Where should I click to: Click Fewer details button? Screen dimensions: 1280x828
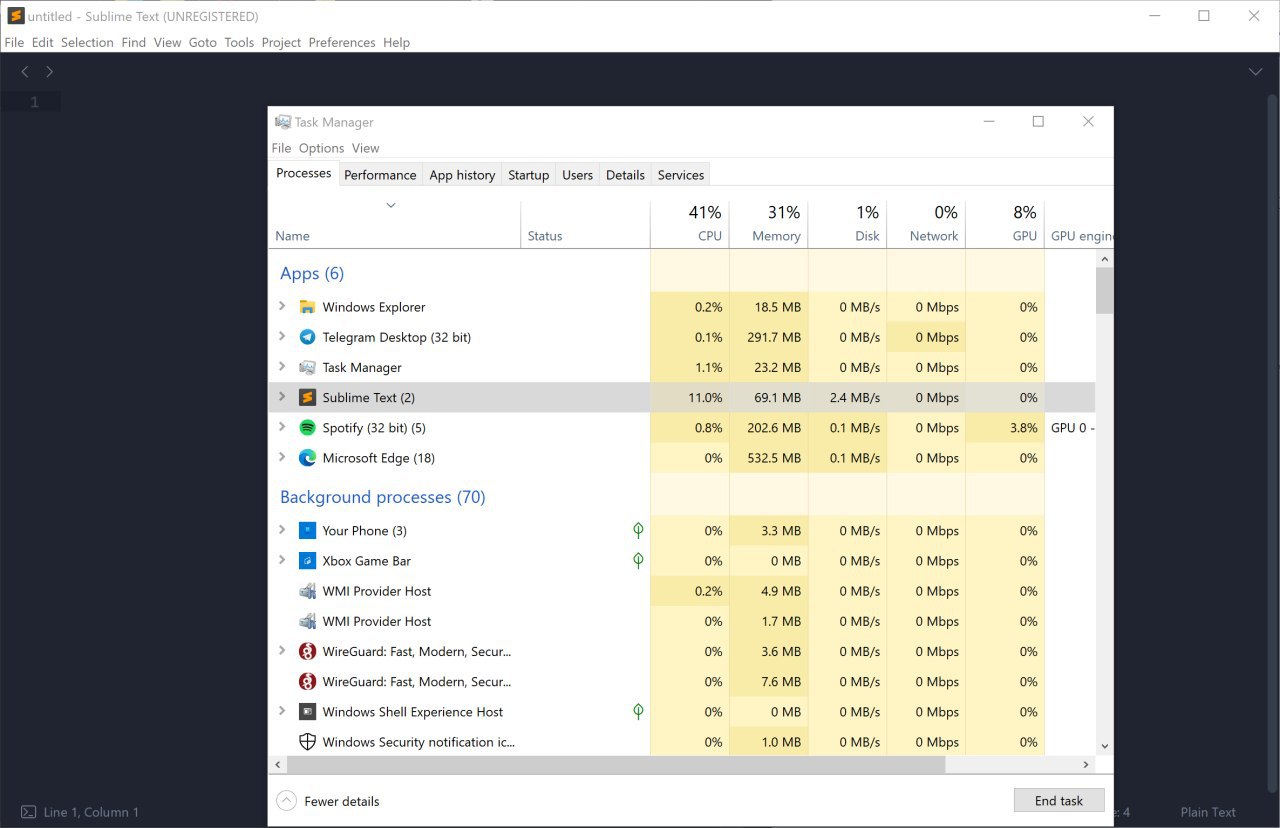pyautogui.click(x=328, y=801)
